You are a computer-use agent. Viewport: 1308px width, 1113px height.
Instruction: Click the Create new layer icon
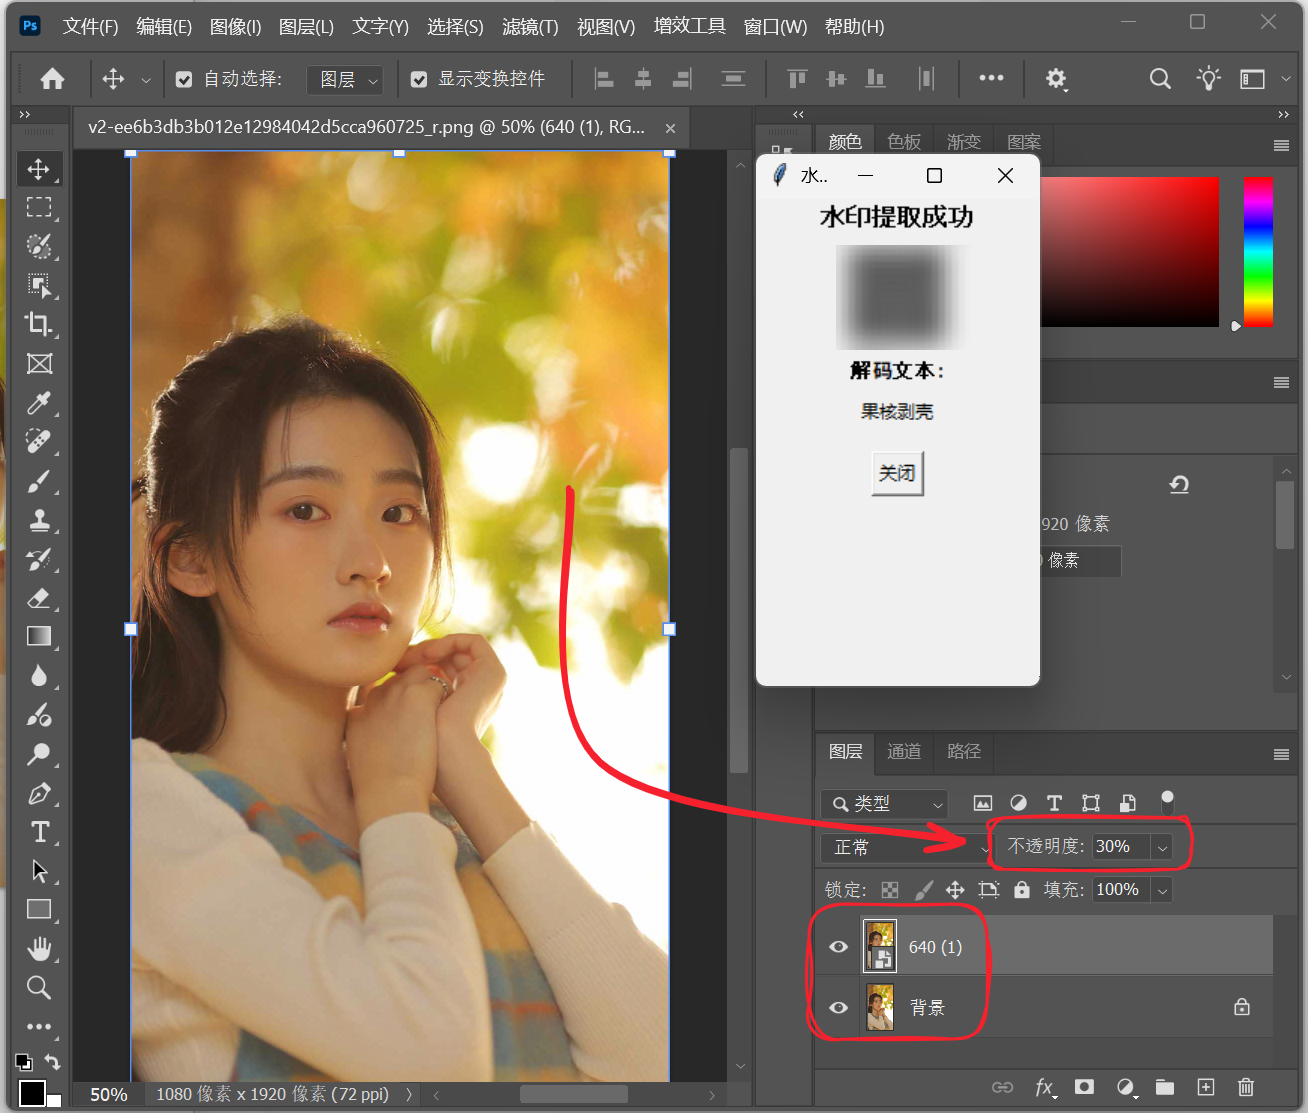click(1205, 1087)
